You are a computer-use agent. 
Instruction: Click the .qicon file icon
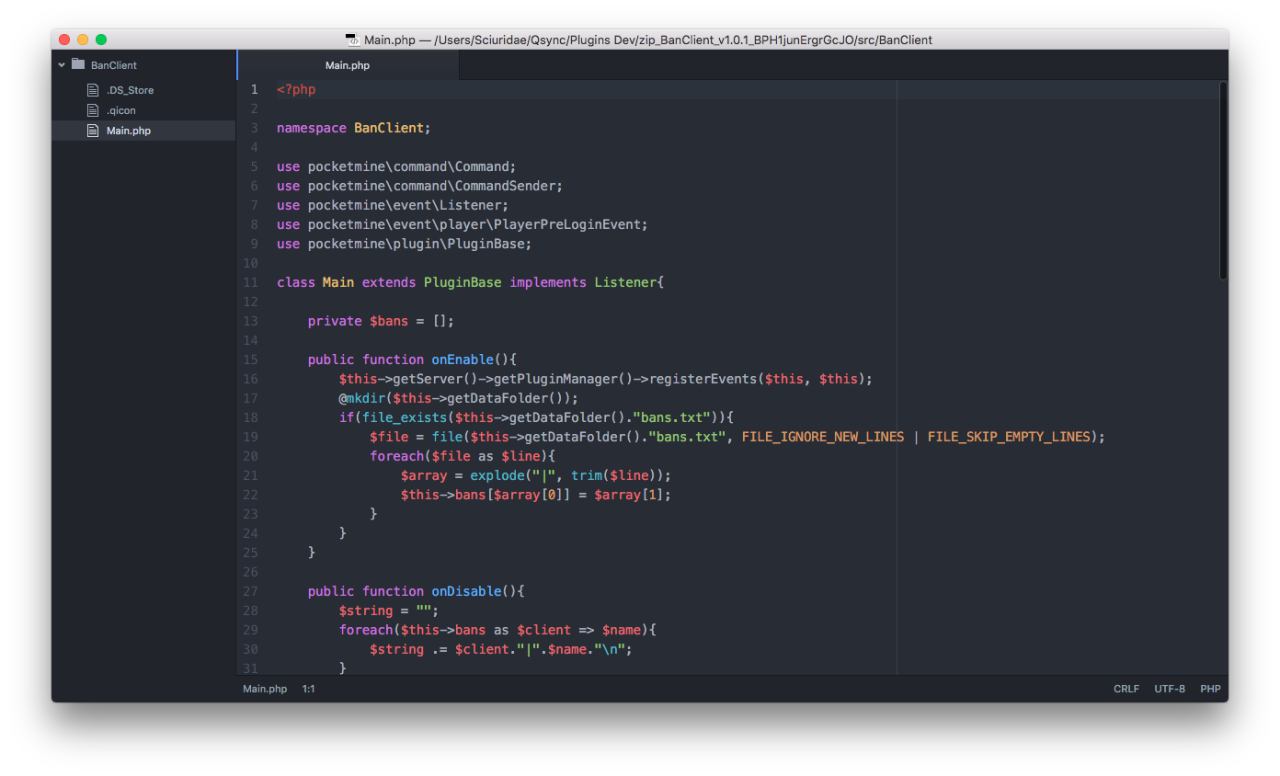tap(91, 110)
